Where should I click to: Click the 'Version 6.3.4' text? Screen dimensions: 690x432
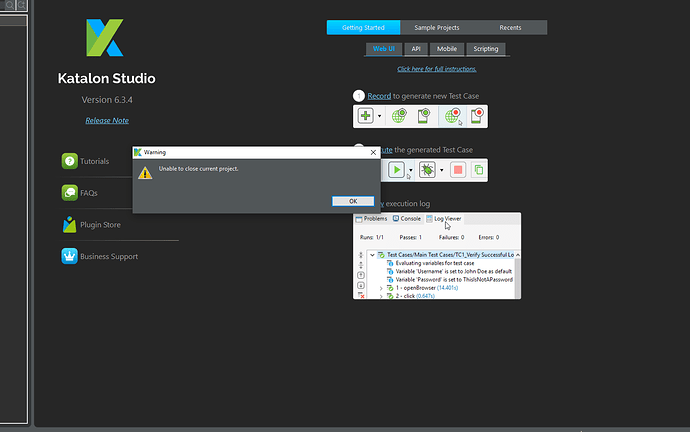coord(107,100)
